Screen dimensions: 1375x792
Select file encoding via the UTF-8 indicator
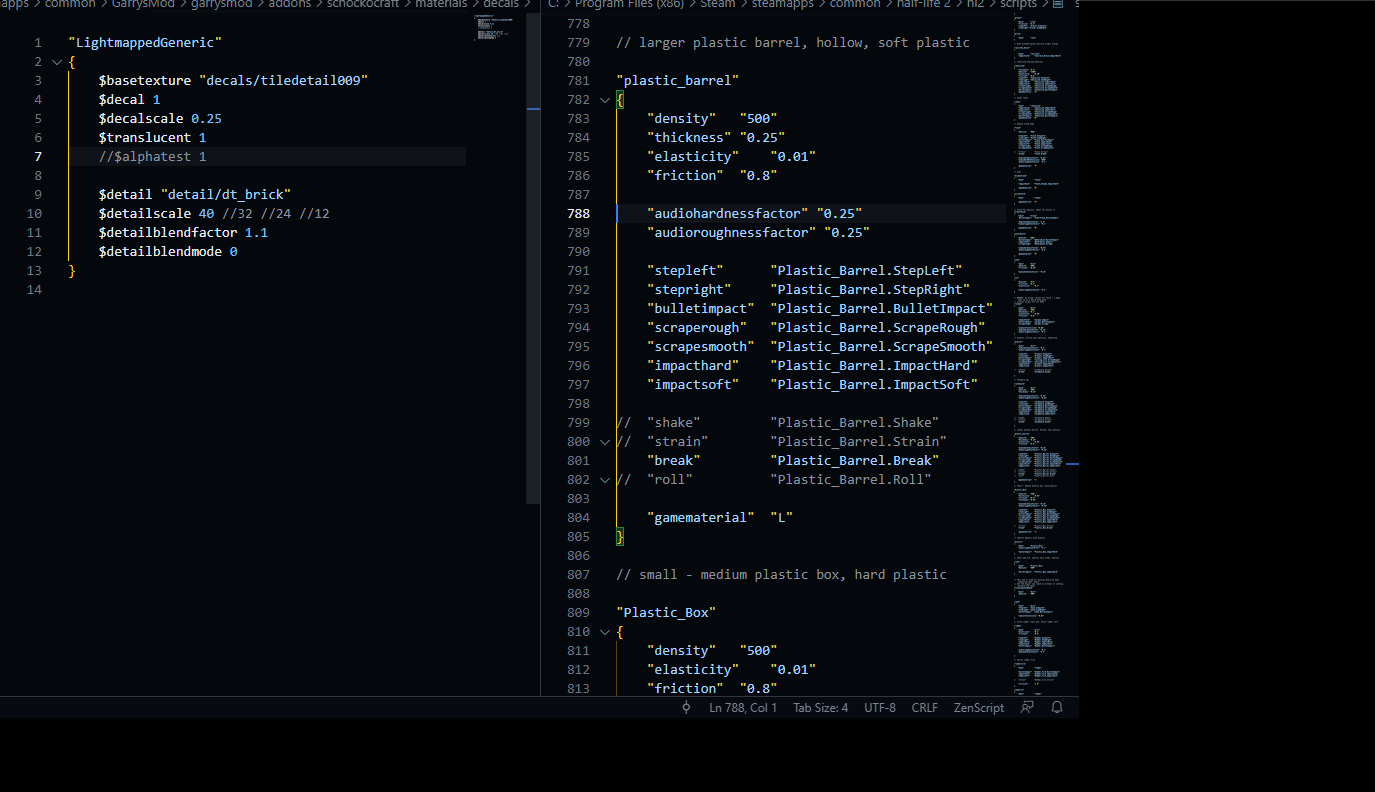coord(879,707)
